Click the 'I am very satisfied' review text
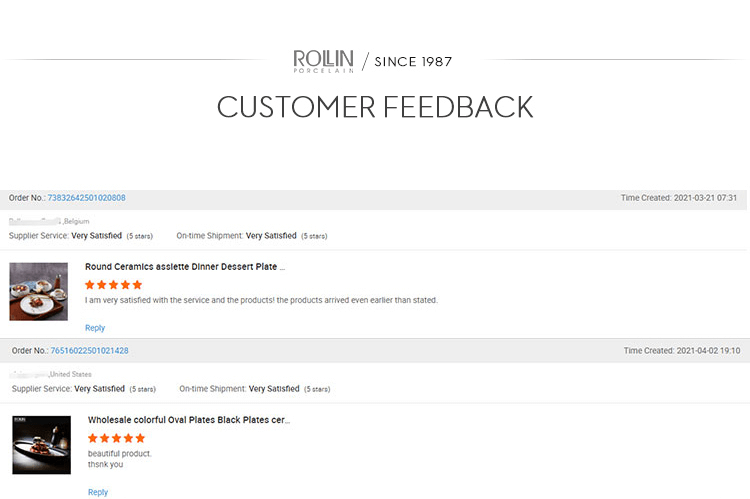This screenshot has width=750, height=499. pos(261,300)
